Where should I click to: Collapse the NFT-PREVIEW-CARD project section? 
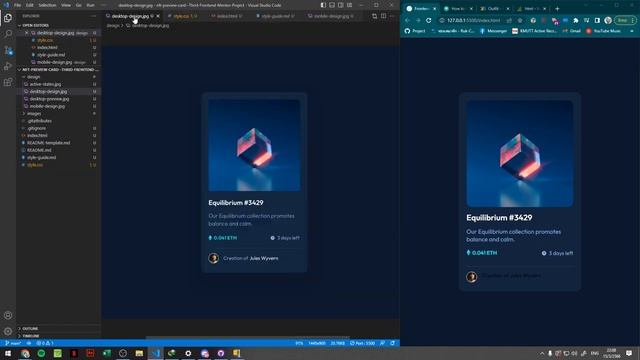pyautogui.click(x=60, y=70)
